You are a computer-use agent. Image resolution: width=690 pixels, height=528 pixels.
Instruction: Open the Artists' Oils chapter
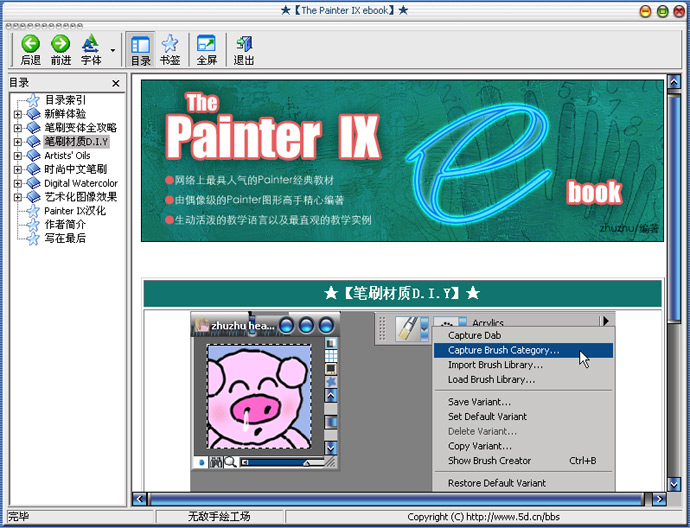[67, 155]
